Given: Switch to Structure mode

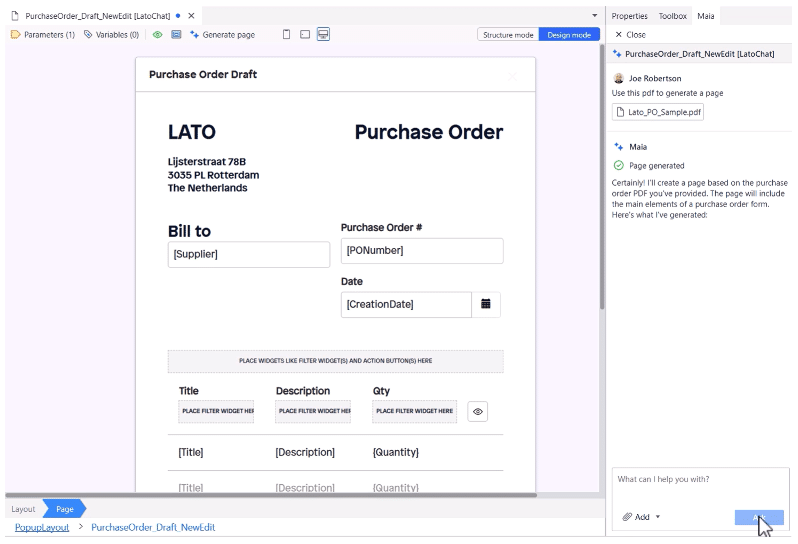Looking at the screenshot, I should coord(508,35).
